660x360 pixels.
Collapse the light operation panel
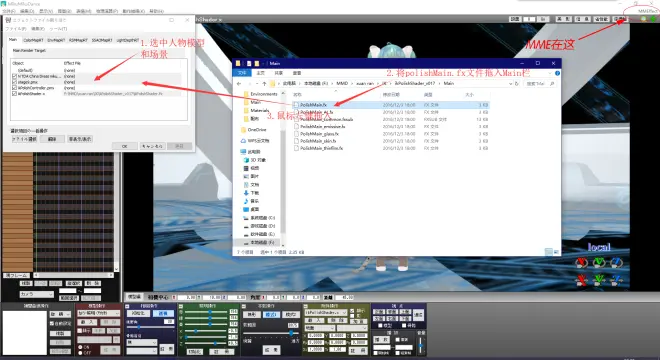(x=181, y=306)
